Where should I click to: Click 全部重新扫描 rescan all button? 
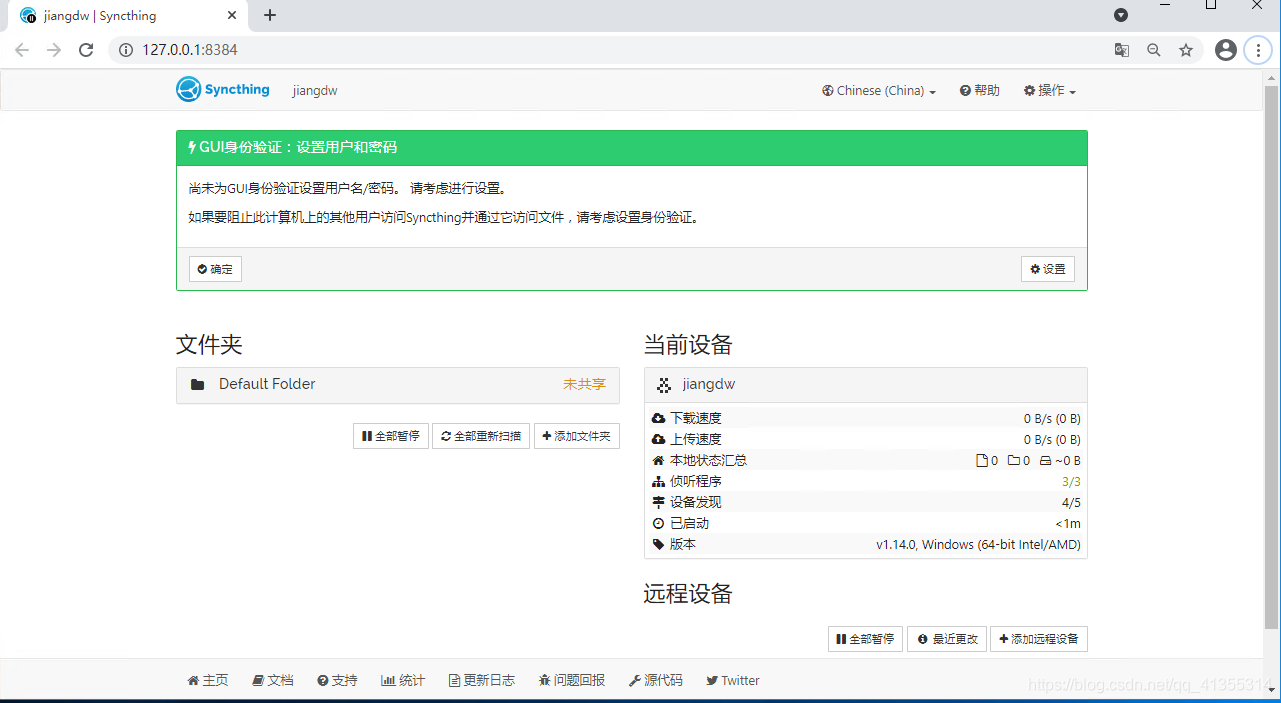(481, 436)
